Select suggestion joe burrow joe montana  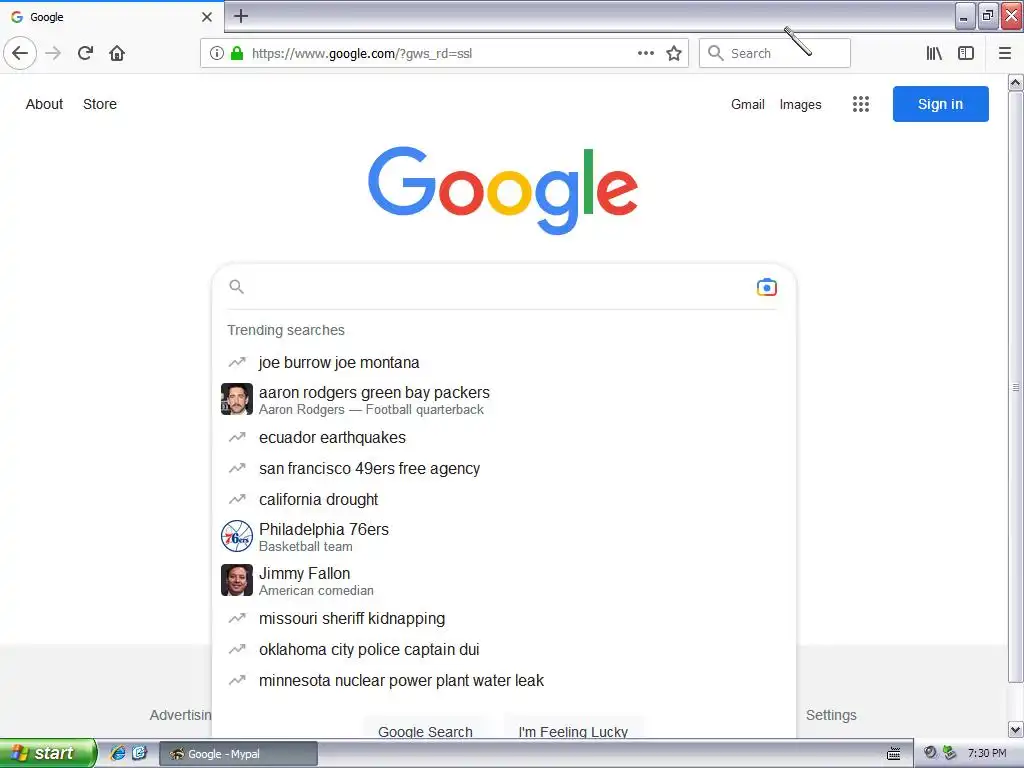click(504, 362)
